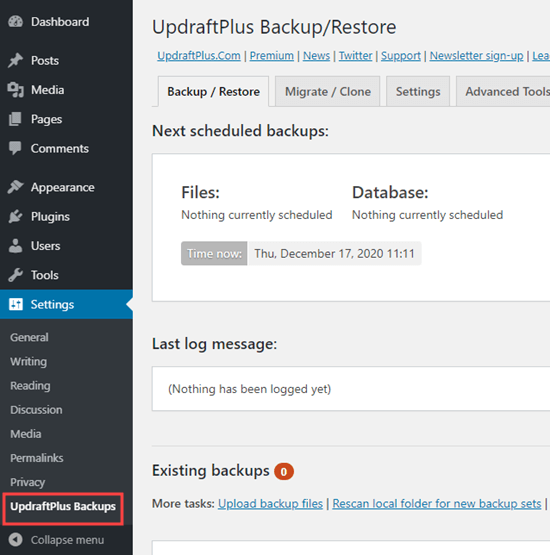The image size is (550, 555).
Task: Open the Appearance menu label
Action: click(63, 187)
